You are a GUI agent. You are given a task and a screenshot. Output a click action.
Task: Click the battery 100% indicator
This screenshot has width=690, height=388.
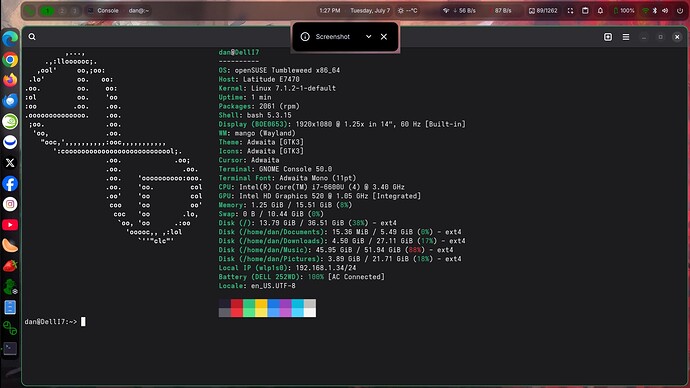(624, 11)
